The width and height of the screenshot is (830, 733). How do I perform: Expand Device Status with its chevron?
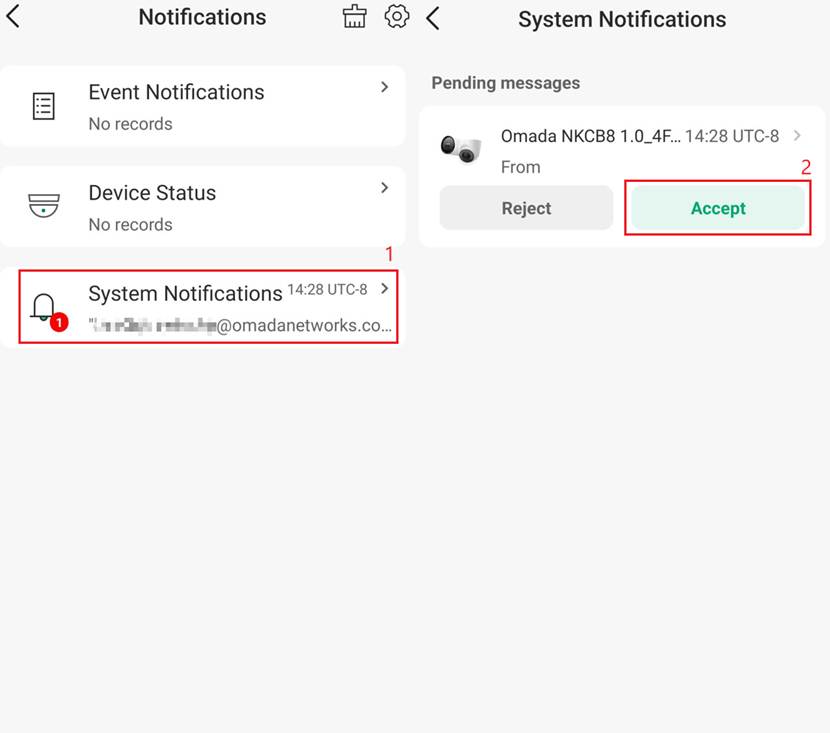(385, 188)
